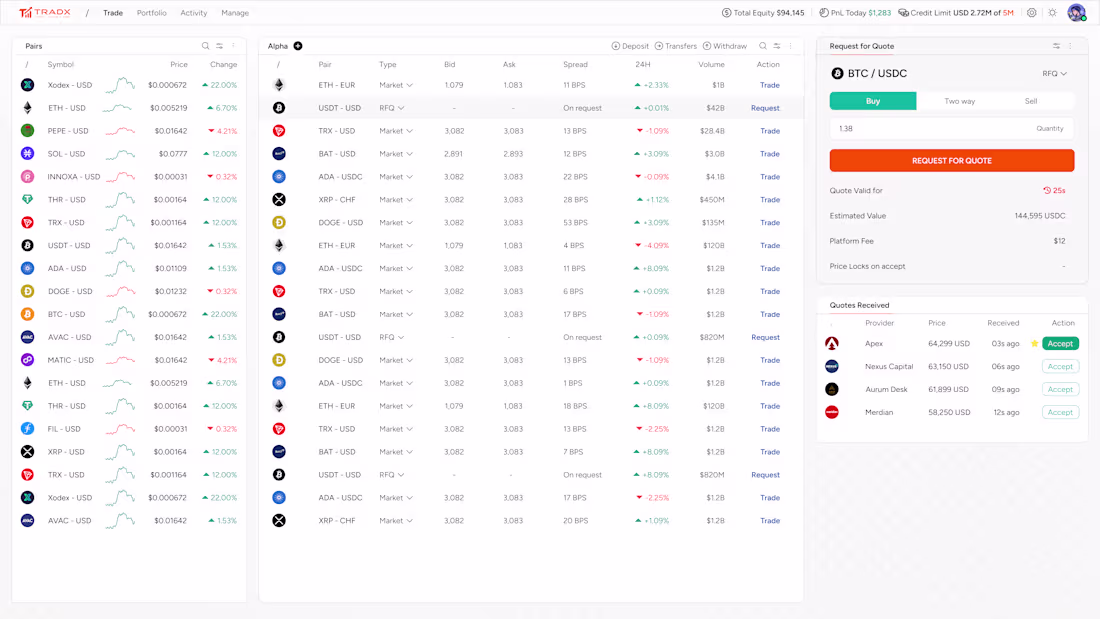Click Trade link for ETH - EUR 11 BPS
This screenshot has height=619, width=1100.
(x=770, y=85)
